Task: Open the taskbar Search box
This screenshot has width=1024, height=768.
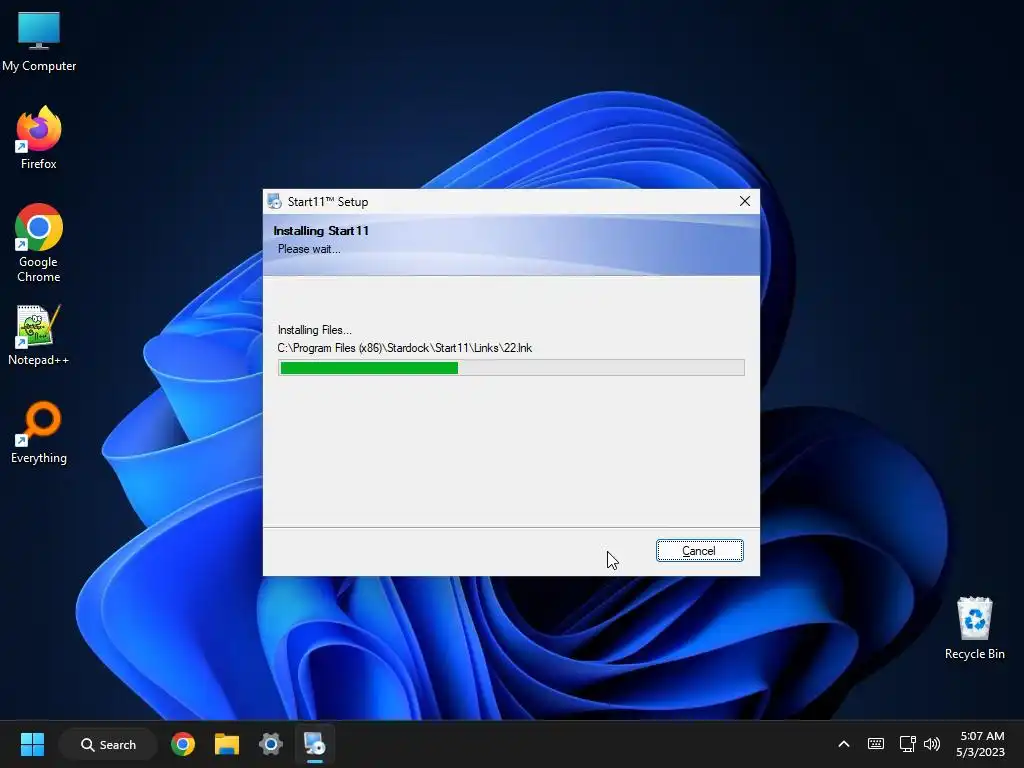Action: coord(108,744)
